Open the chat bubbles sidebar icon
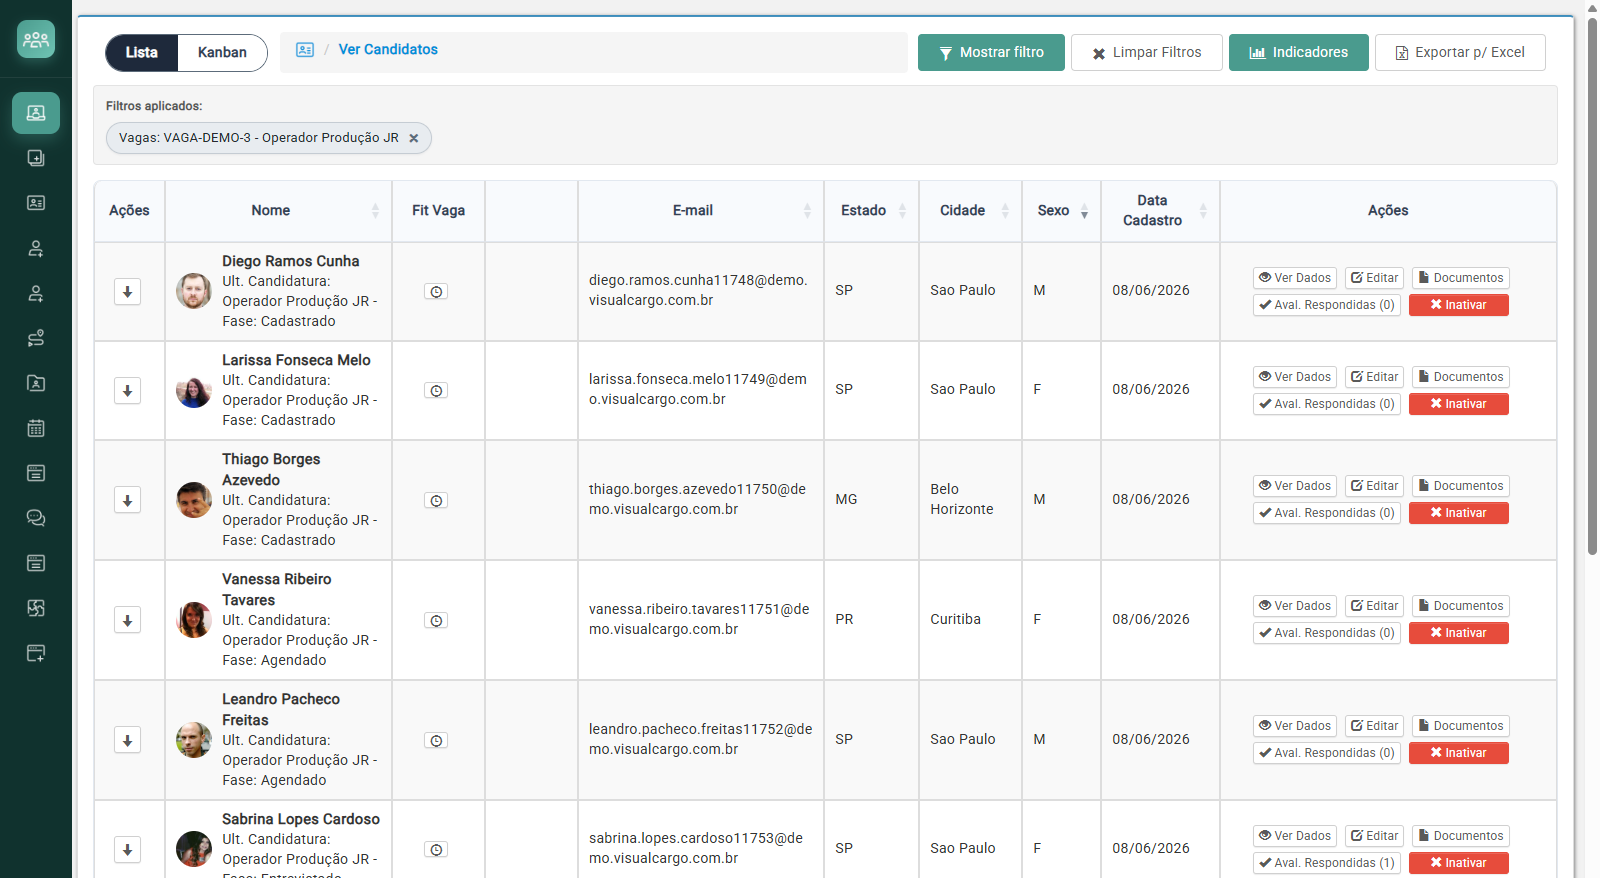Viewport: 1600px width, 878px height. click(x=36, y=518)
